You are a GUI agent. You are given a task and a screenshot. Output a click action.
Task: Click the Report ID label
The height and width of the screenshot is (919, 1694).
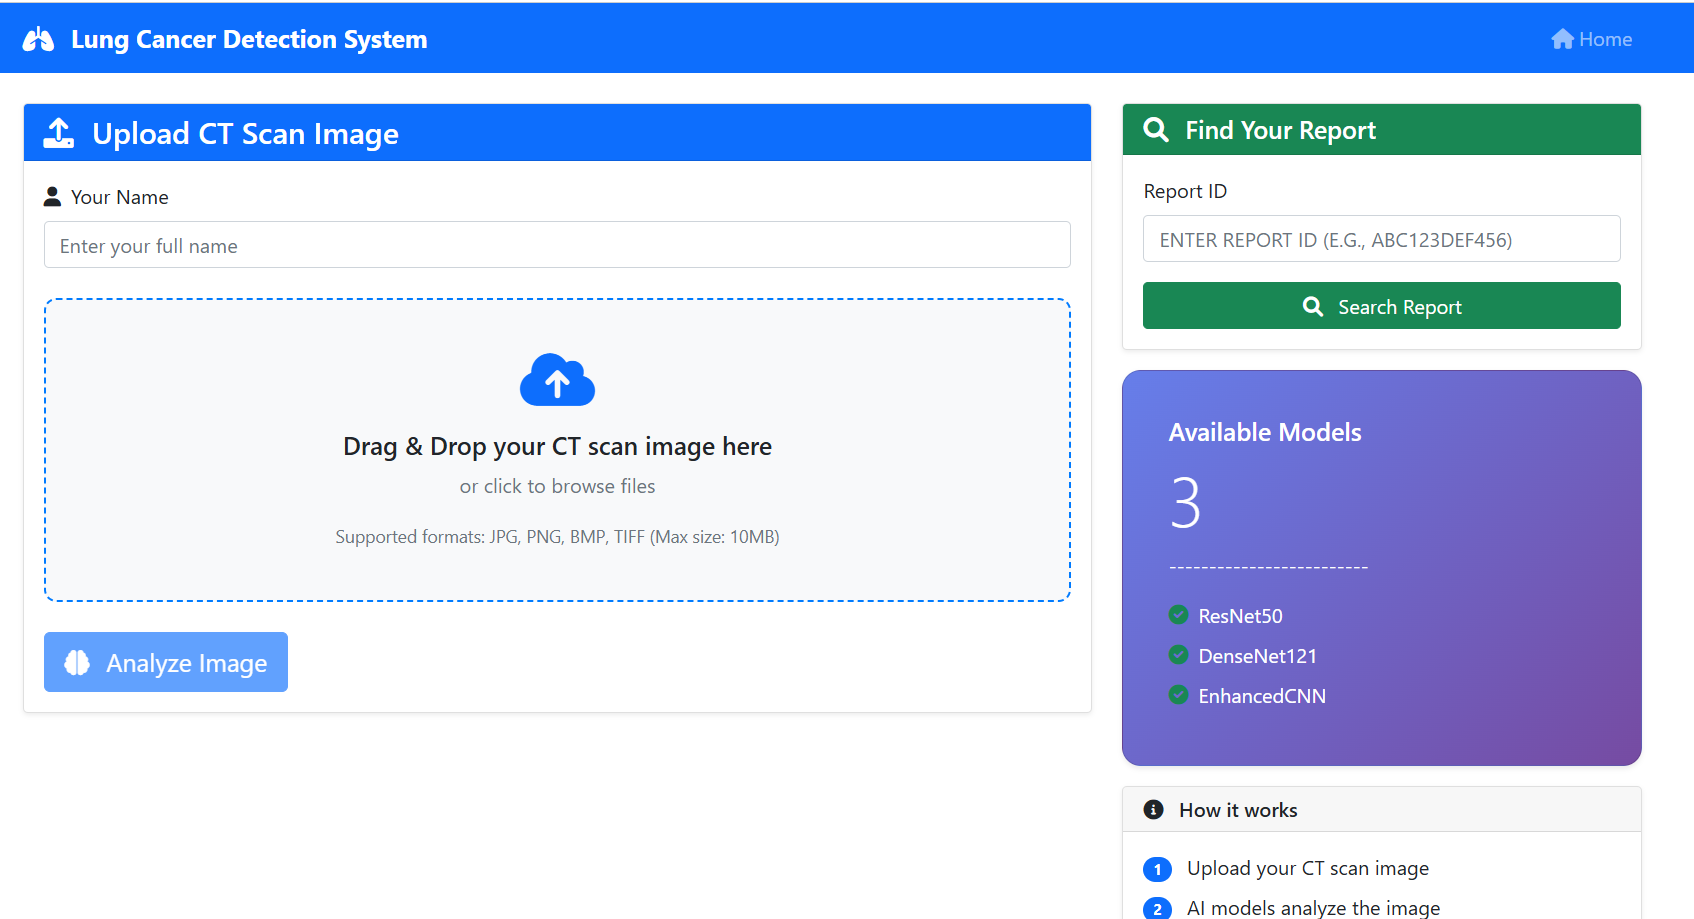[x=1185, y=191]
